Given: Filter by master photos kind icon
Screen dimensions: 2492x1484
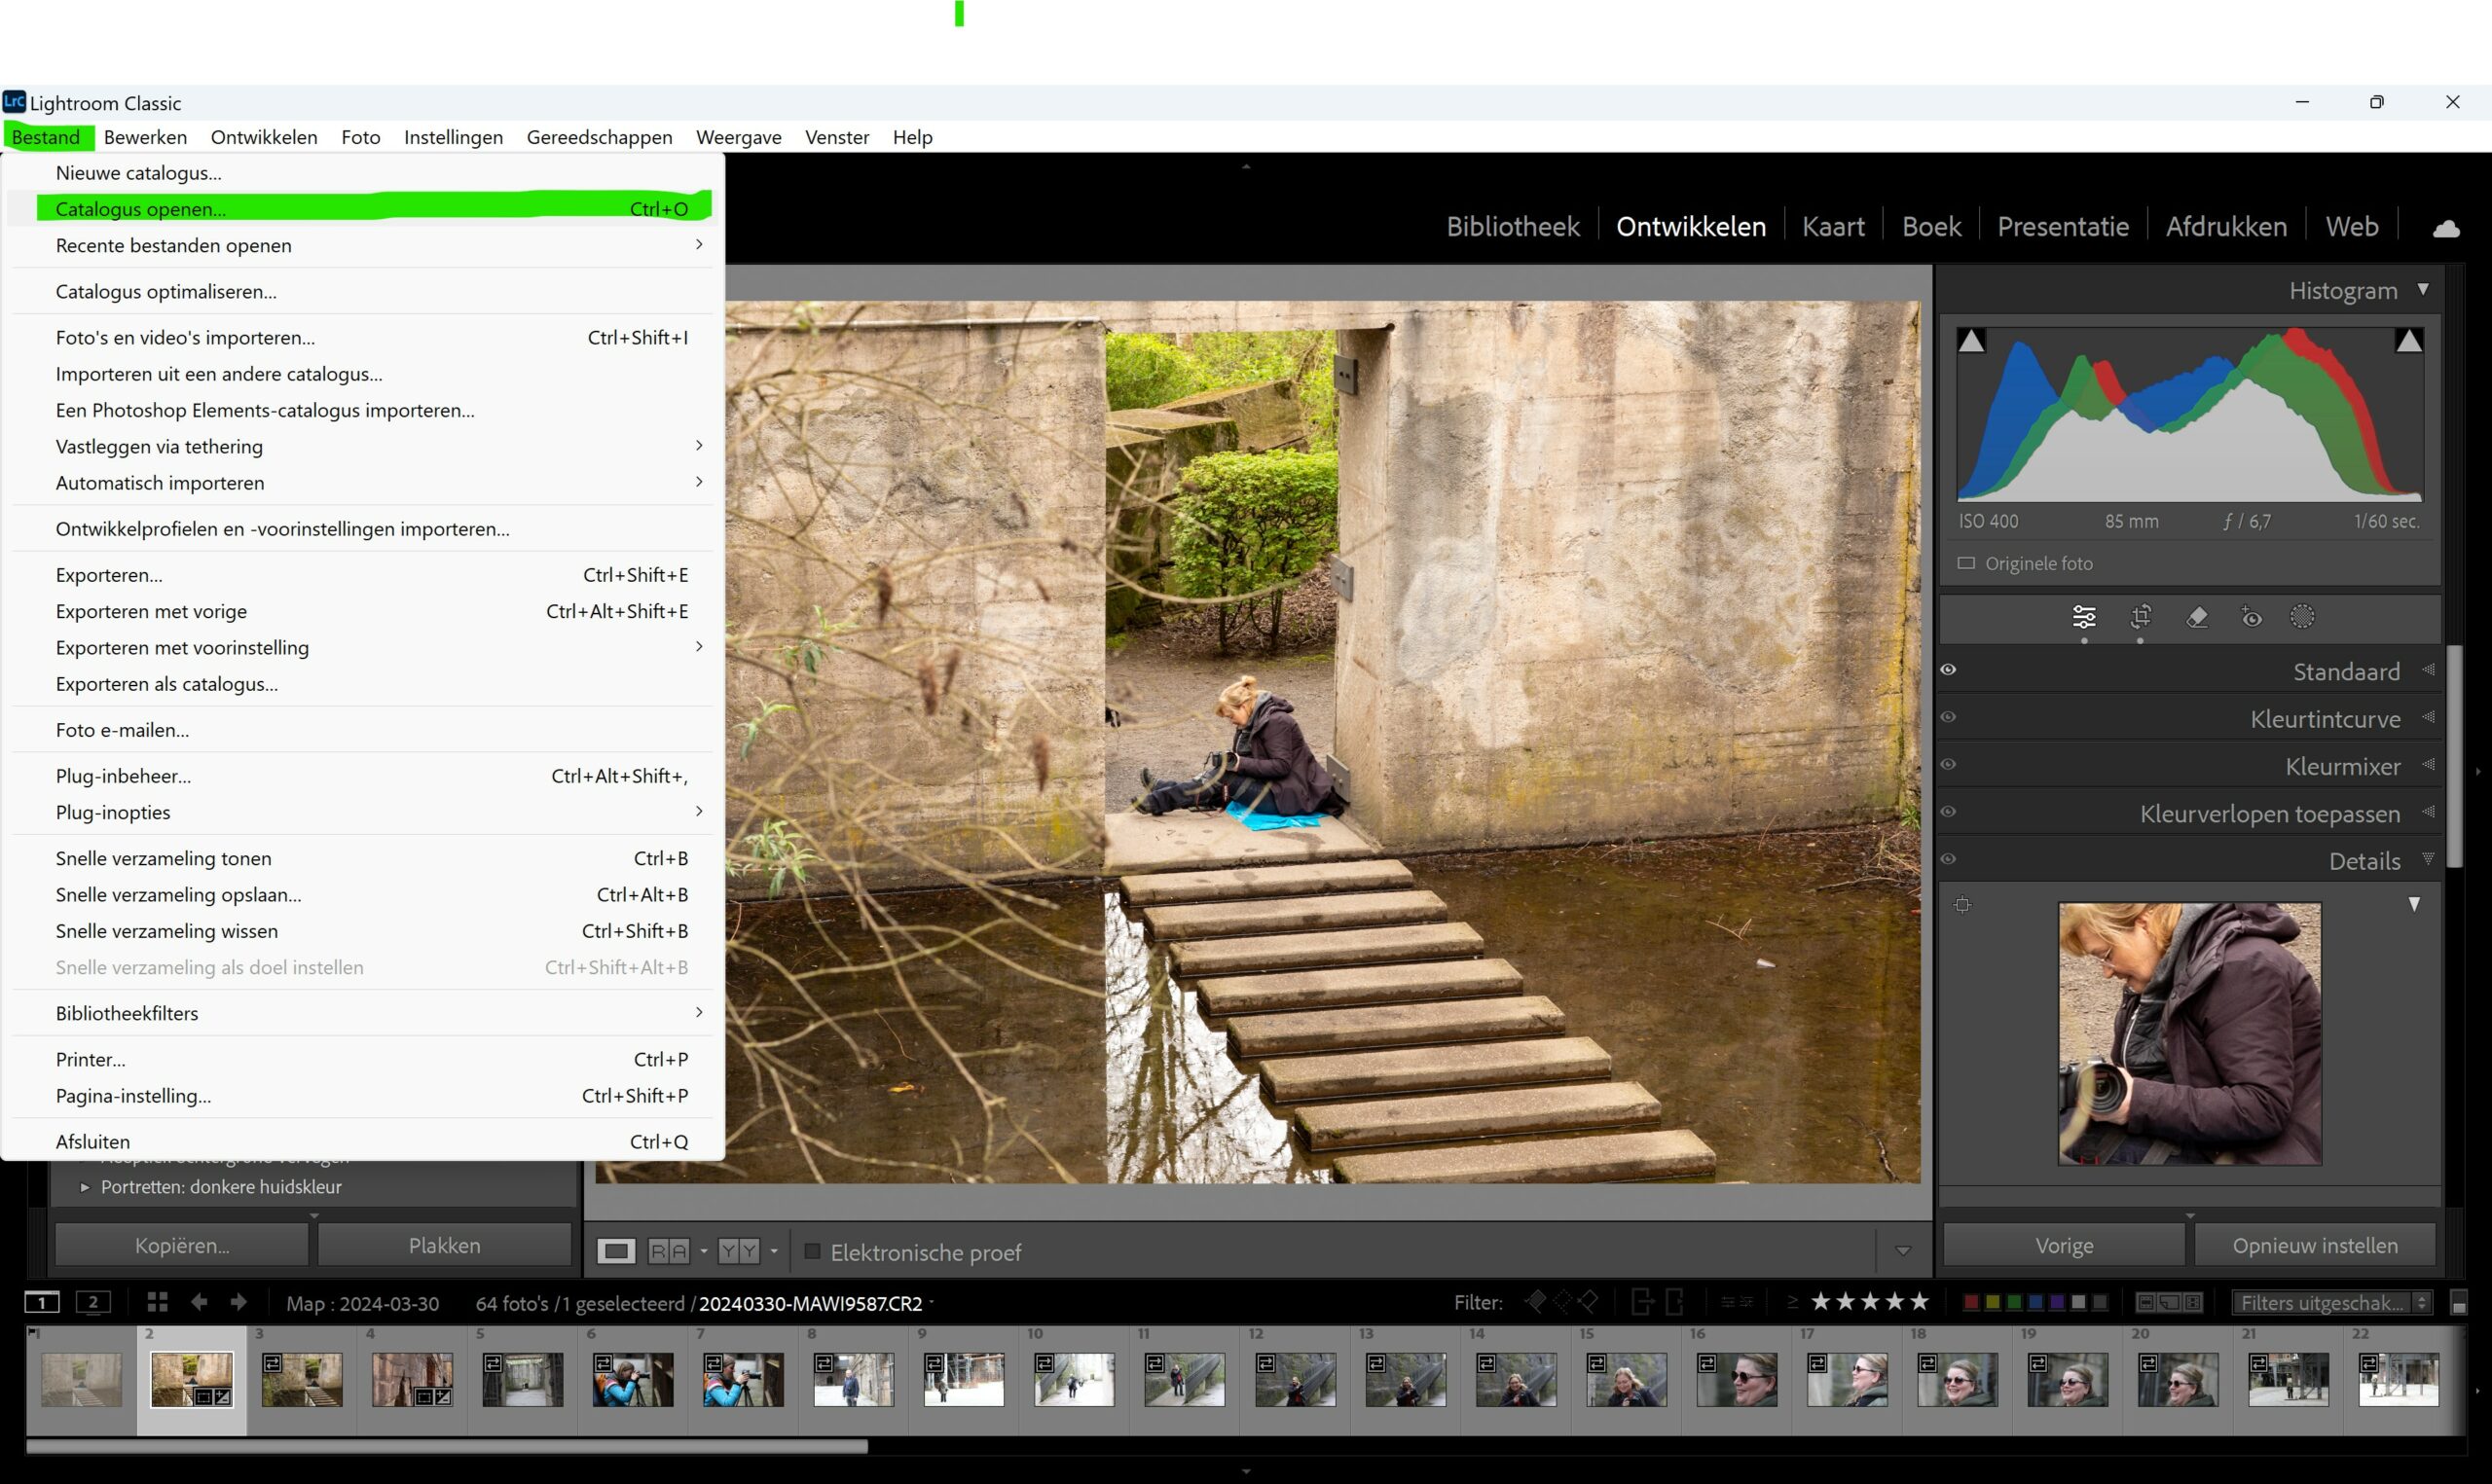Looking at the screenshot, I should pyautogui.click(x=2145, y=1302).
